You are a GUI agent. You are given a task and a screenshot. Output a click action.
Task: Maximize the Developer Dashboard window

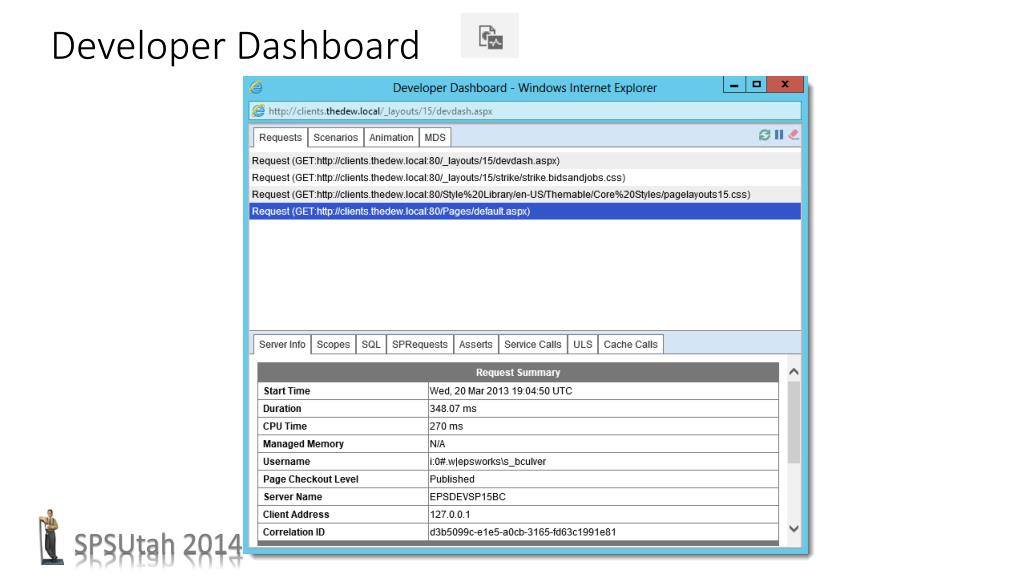pos(756,85)
